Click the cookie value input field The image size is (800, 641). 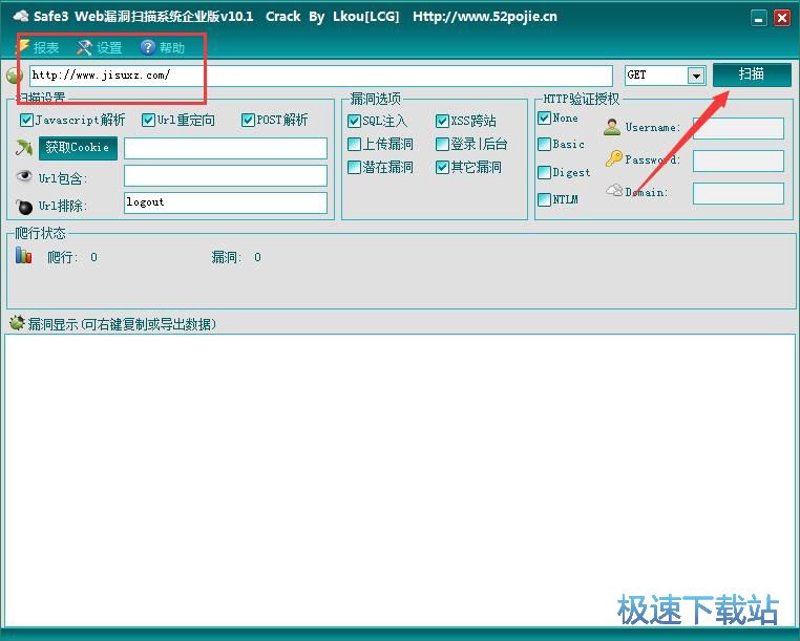pos(226,149)
